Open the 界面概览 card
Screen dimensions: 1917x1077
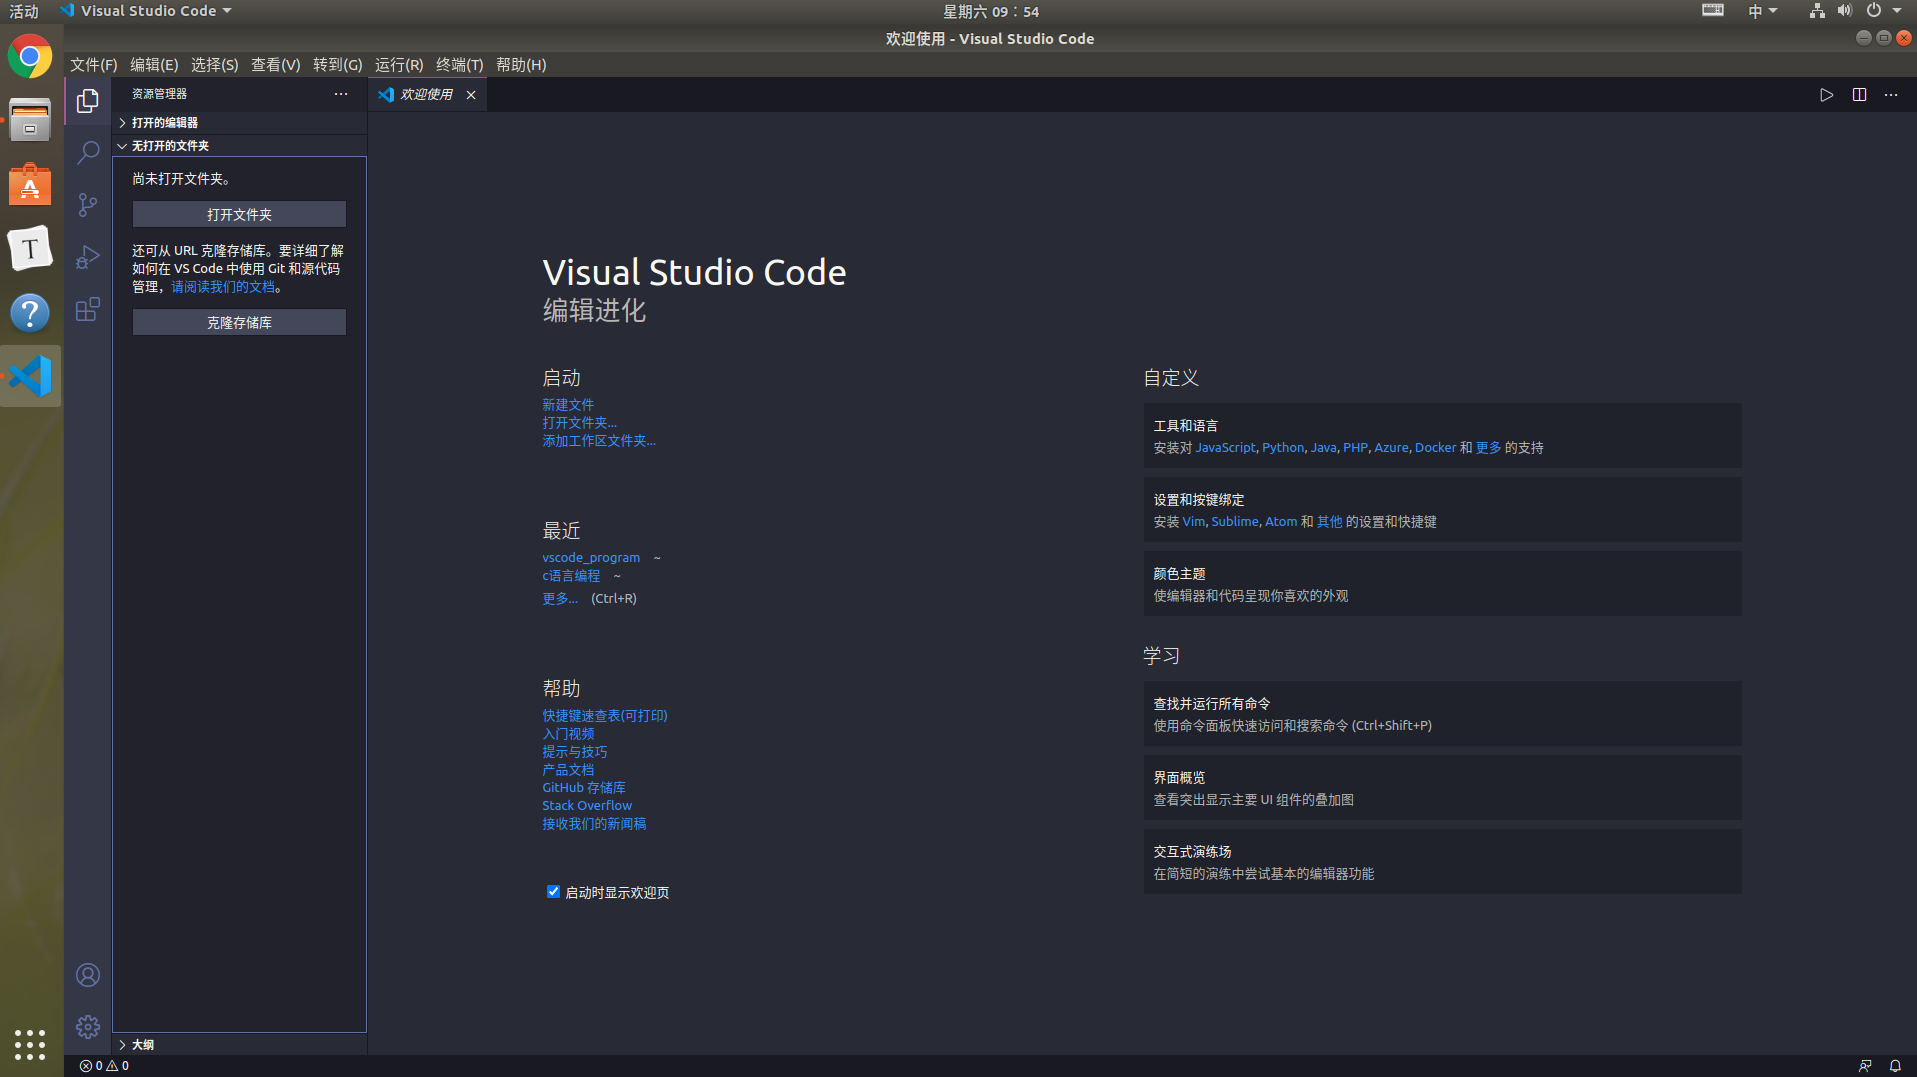coord(1442,788)
